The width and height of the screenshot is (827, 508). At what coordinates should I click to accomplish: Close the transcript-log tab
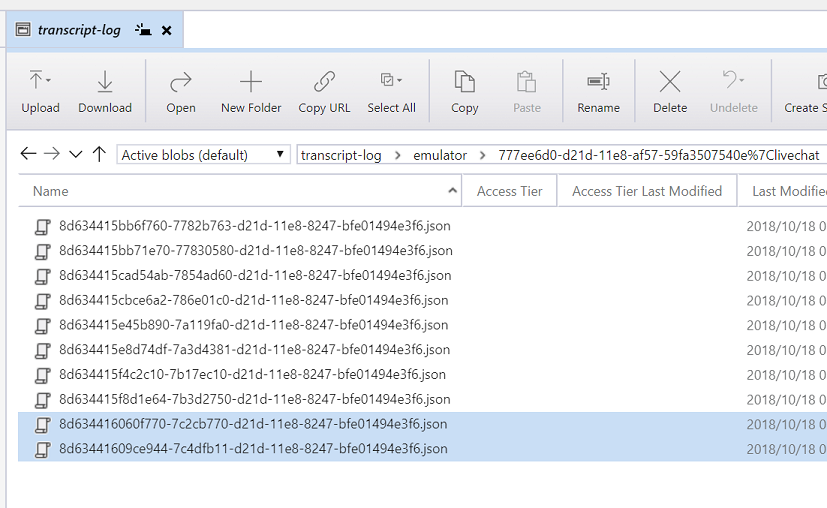[x=167, y=30]
